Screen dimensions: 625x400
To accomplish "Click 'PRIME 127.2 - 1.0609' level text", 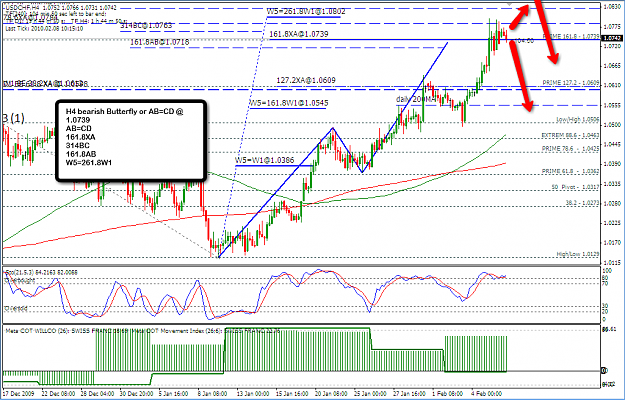I will (571, 83).
